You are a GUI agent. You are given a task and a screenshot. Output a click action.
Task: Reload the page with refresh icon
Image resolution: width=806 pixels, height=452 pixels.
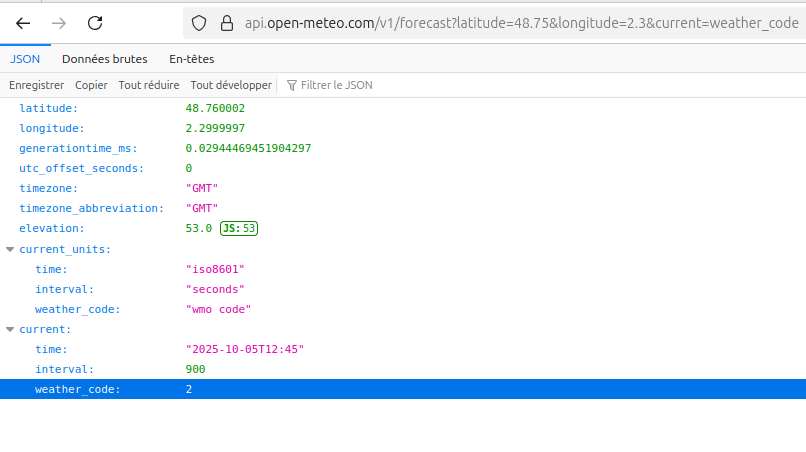click(x=95, y=23)
